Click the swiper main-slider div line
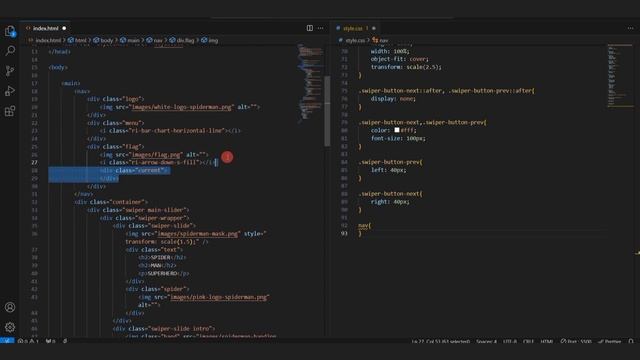The height and width of the screenshot is (360, 640). tap(138, 210)
